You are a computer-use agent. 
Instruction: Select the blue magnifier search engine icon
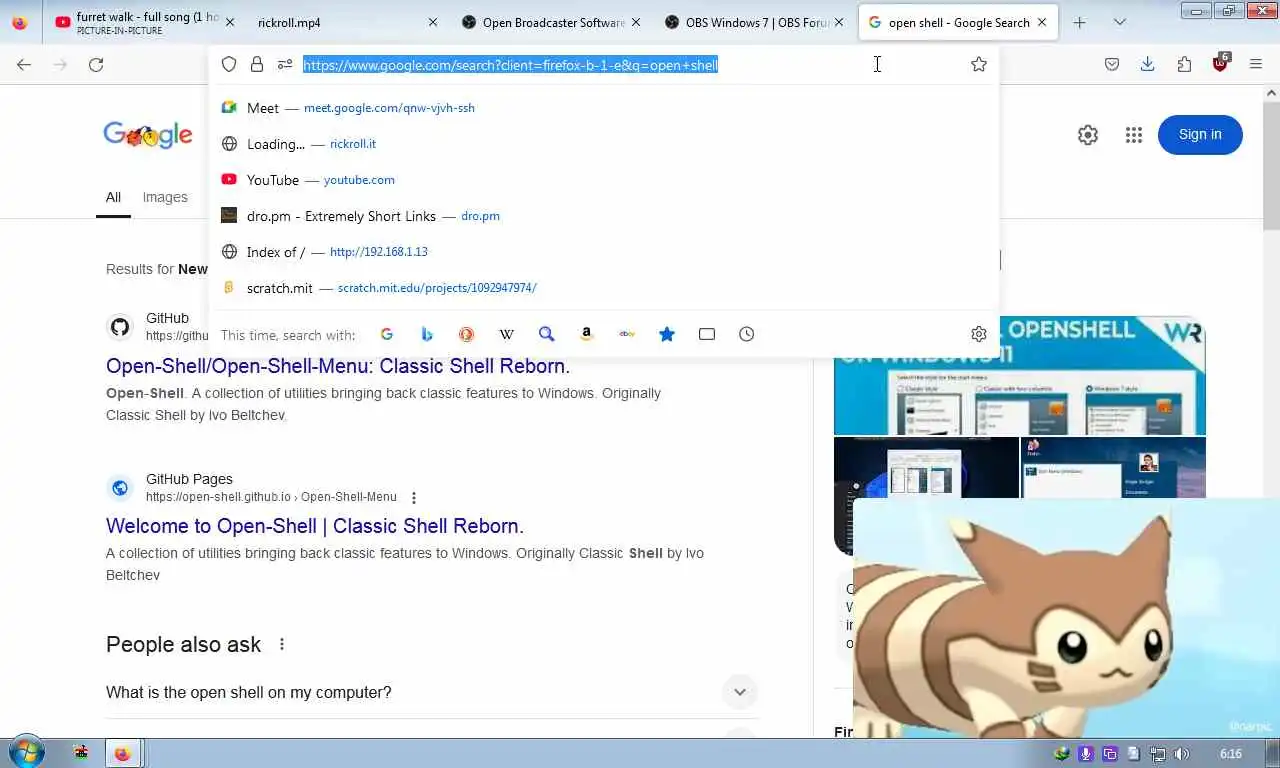546,334
